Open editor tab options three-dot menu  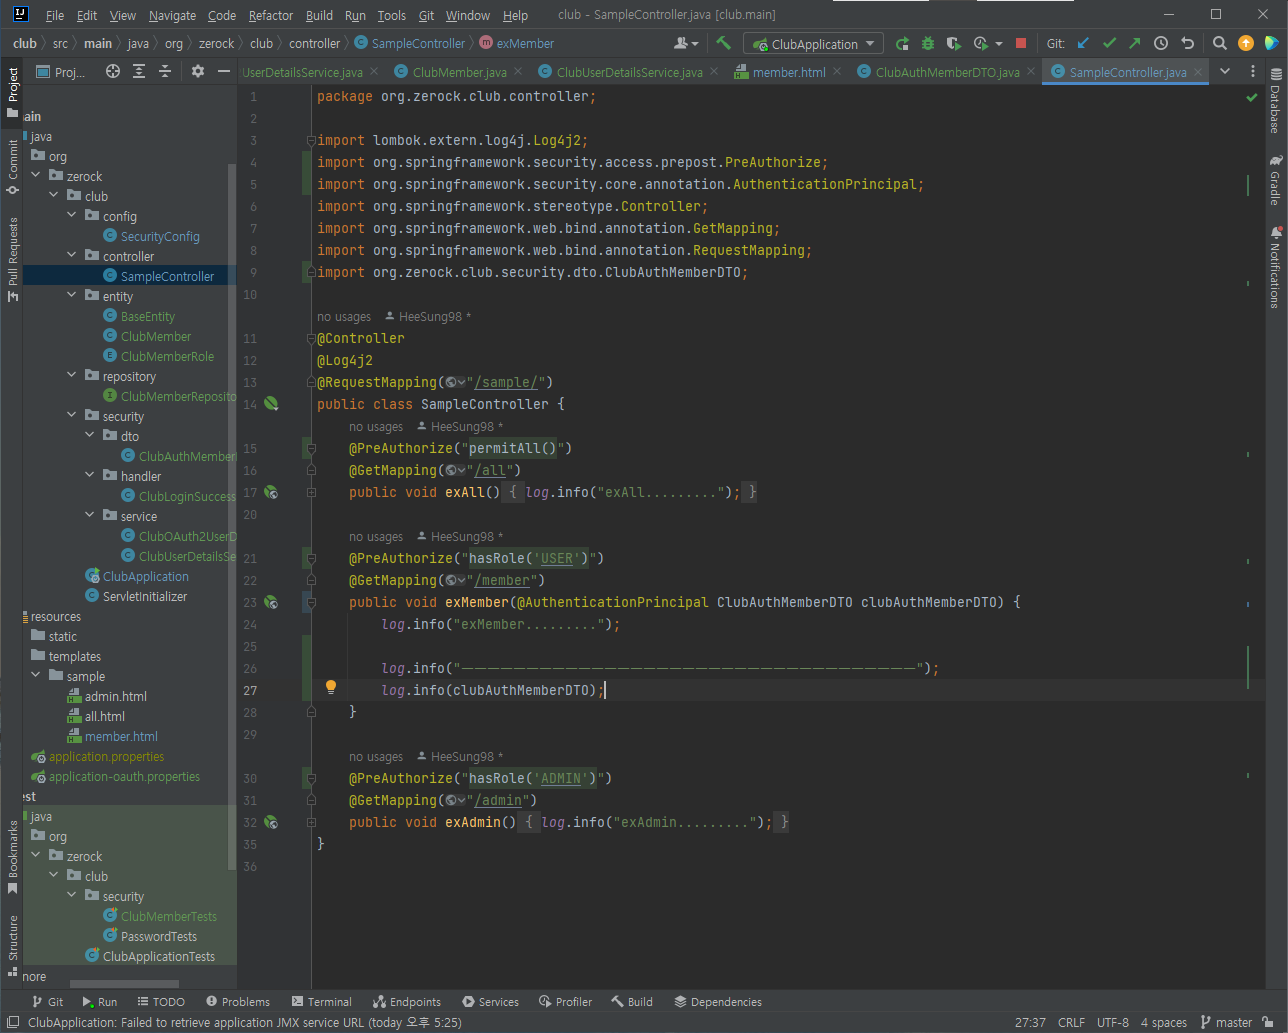(x=1252, y=71)
